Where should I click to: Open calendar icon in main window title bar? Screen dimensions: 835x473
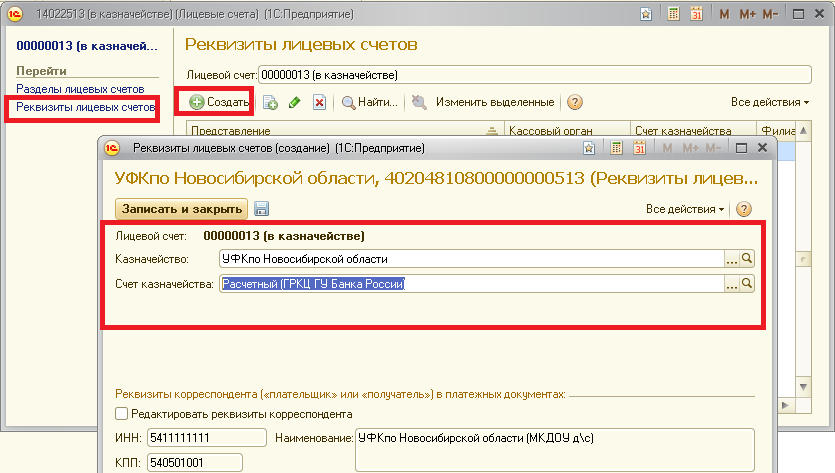[697, 14]
